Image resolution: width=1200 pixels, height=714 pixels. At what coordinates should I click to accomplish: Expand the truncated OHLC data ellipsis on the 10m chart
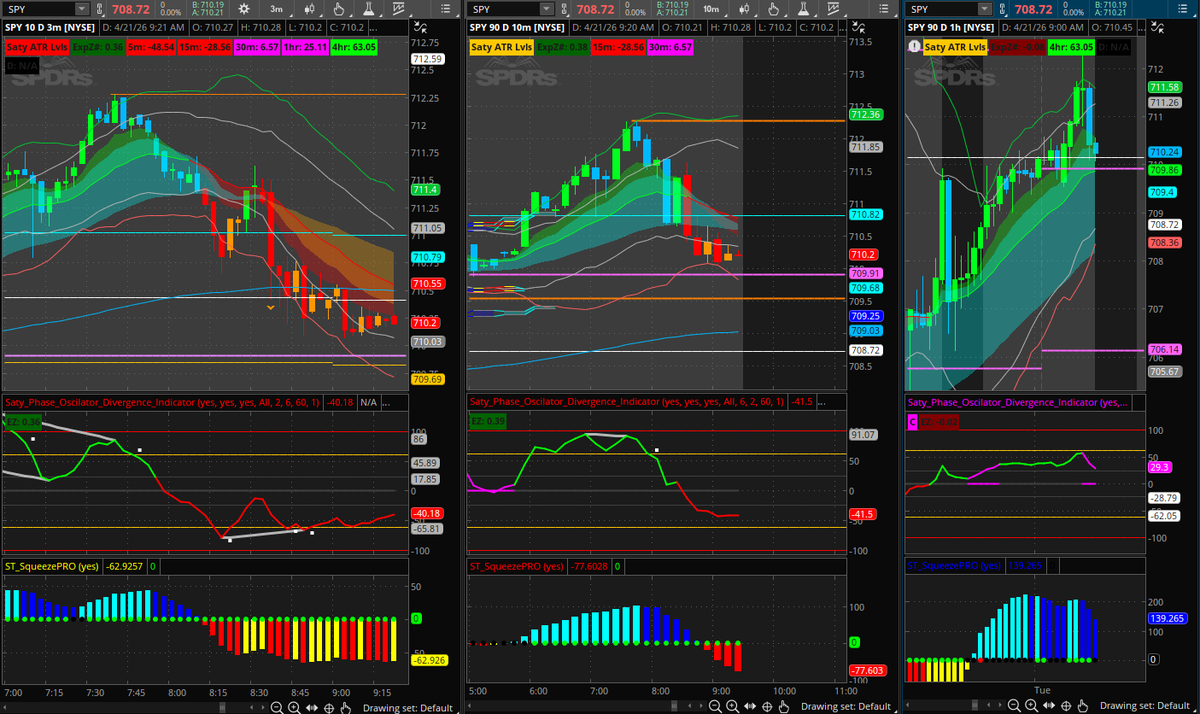click(841, 28)
